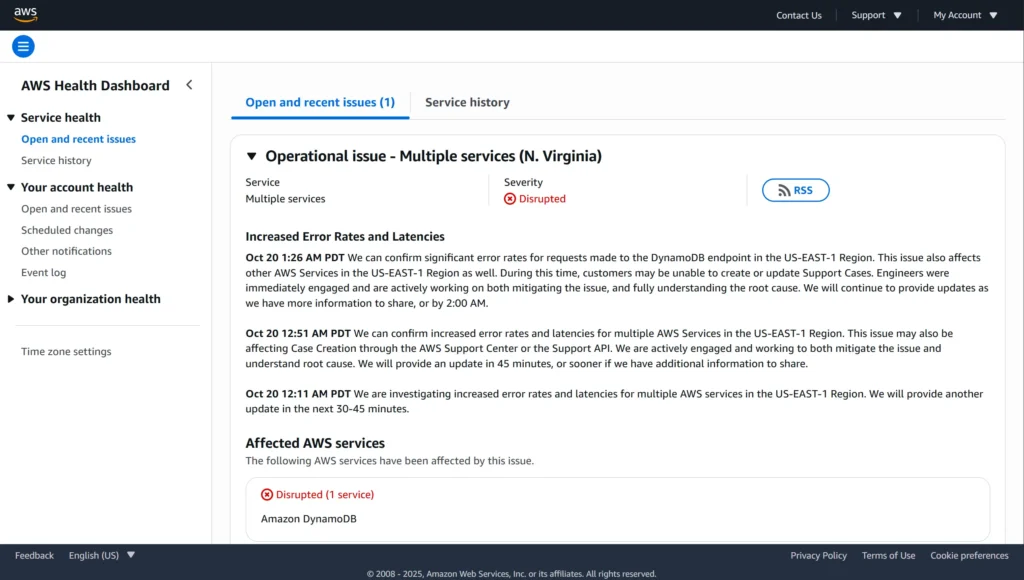This screenshot has width=1024, height=580.
Task: Go to Scheduled changes
Action: [x=67, y=230]
